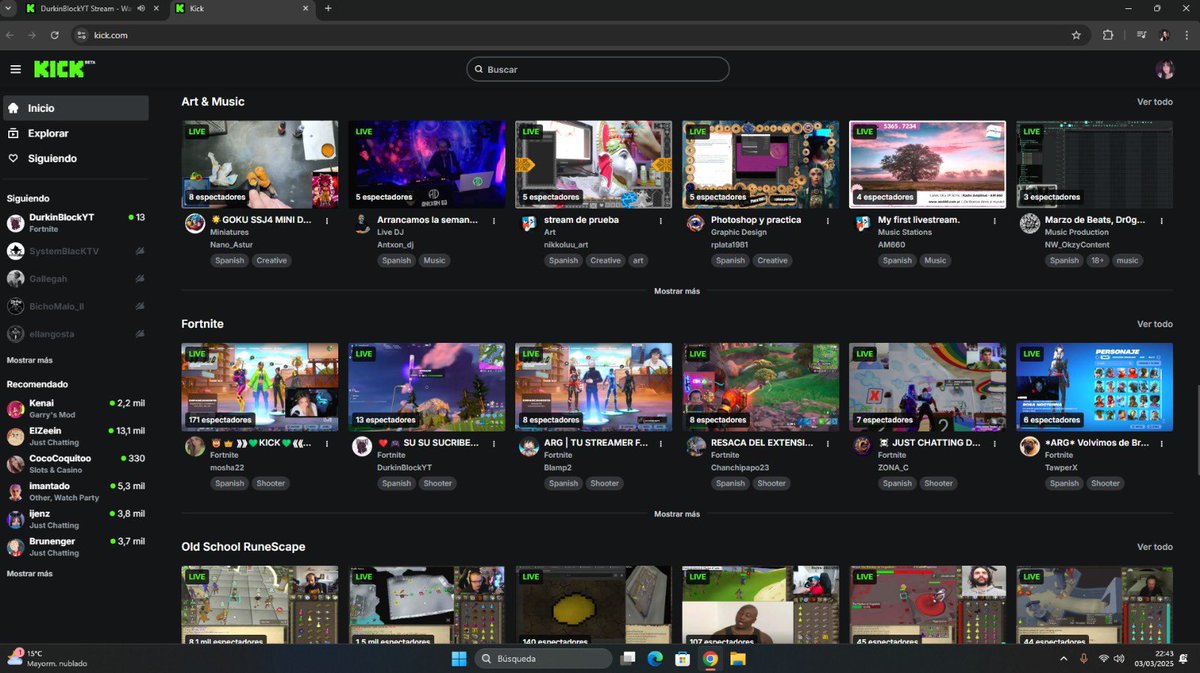Click DurkinBlockYT's avatar in the sidebar

coord(14,222)
